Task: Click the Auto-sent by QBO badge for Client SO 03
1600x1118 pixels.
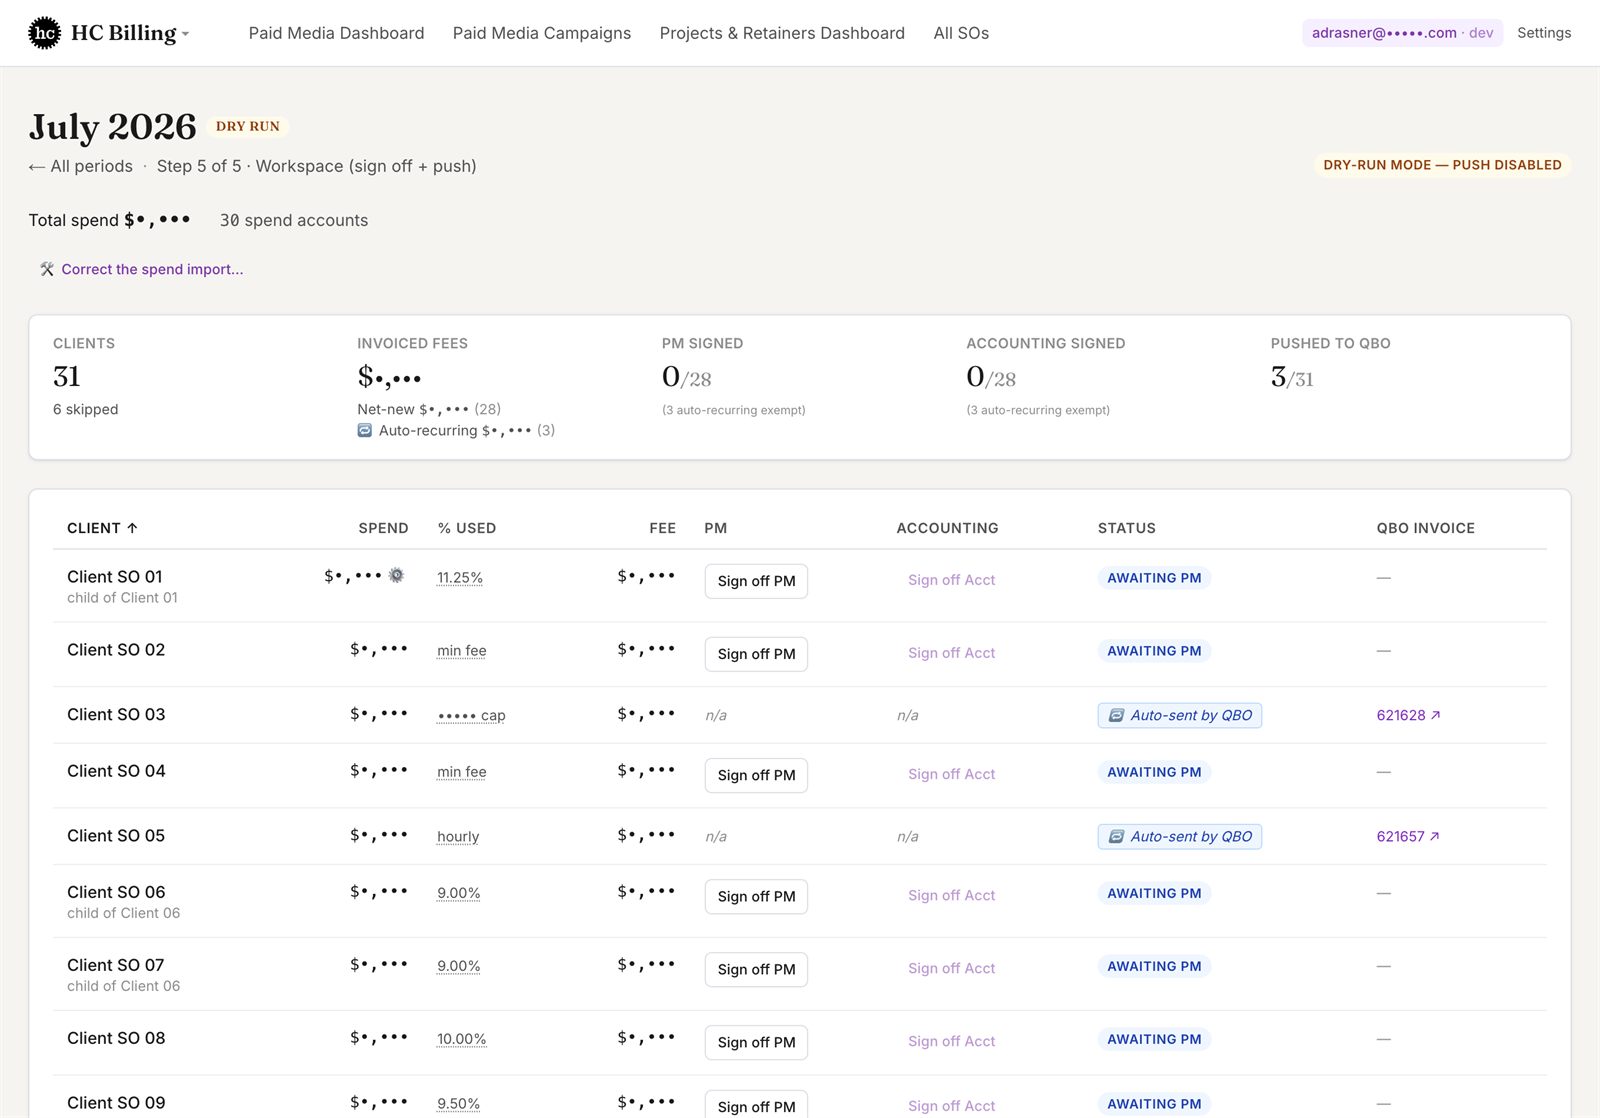Action: (1180, 715)
